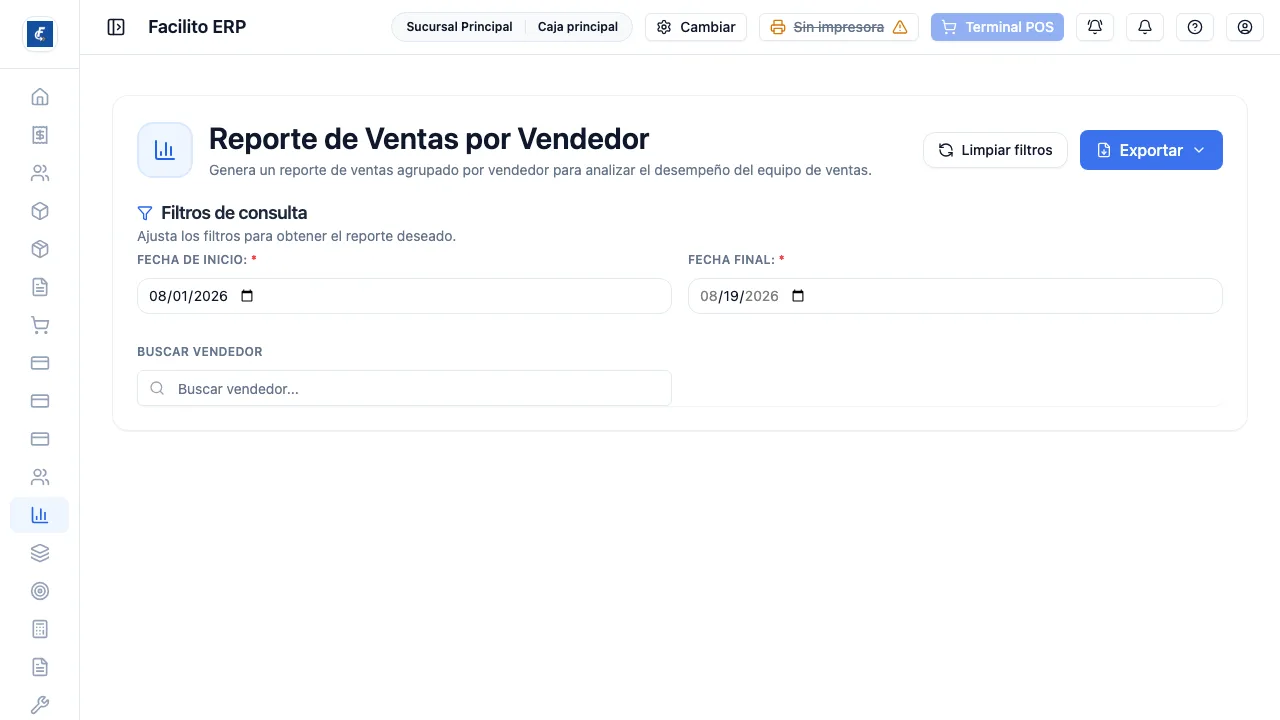Open calendar picker for Fecha de inicio

point(248,296)
